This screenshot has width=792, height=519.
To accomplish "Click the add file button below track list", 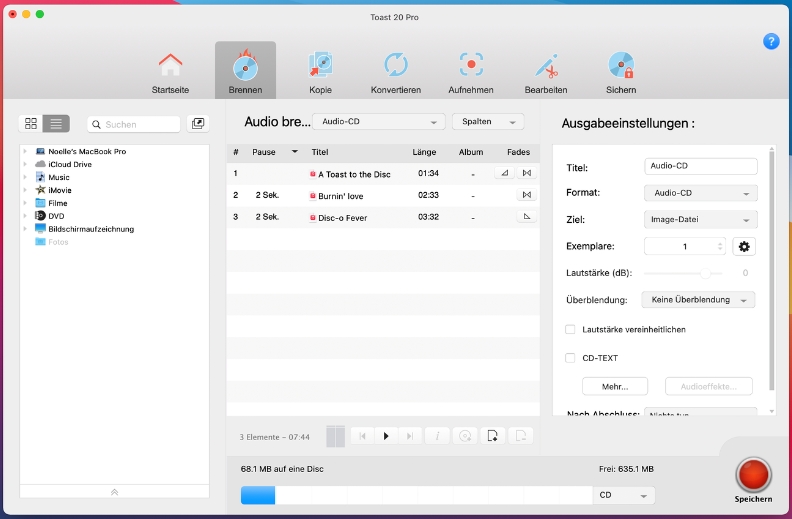I will pyautogui.click(x=492, y=436).
